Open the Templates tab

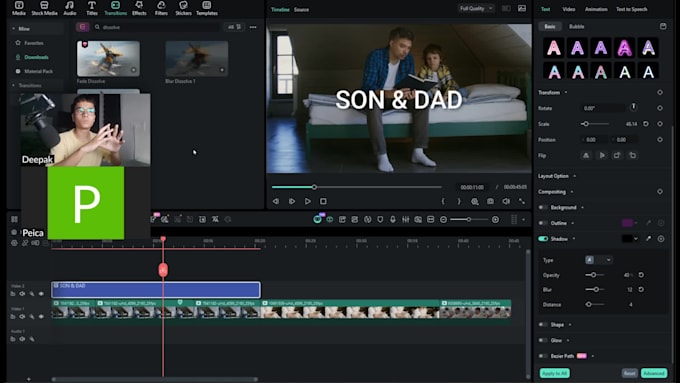click(207, 8)
